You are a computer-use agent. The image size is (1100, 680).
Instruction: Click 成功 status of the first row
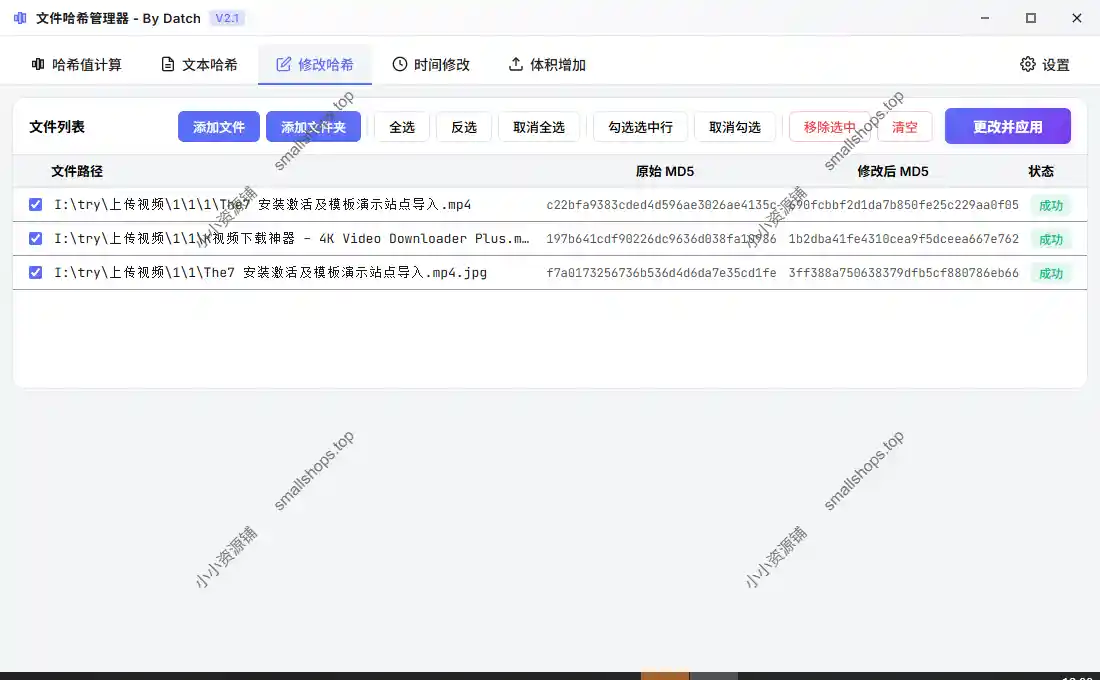pyautogui.click(x=1051, y=205)
